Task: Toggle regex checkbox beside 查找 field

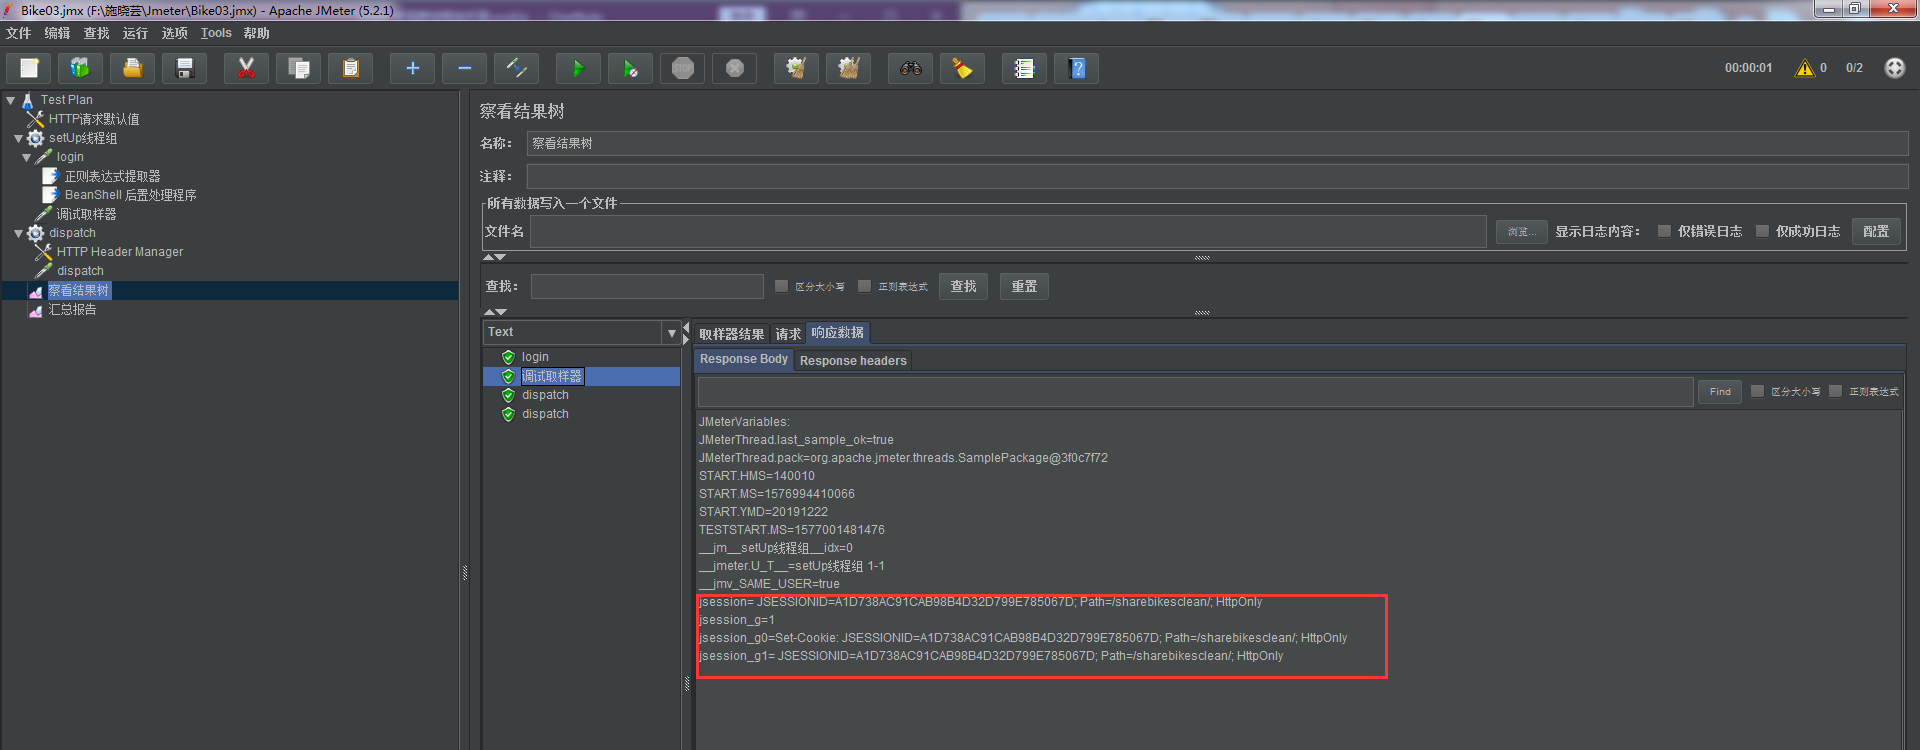Action: point(865,286)
